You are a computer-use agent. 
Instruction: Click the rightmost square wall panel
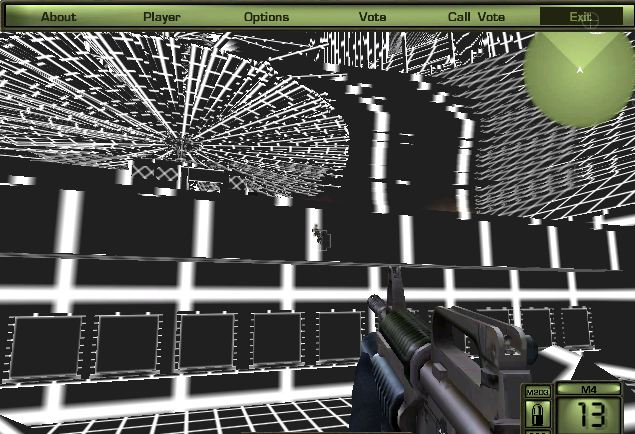pos(574,325)
